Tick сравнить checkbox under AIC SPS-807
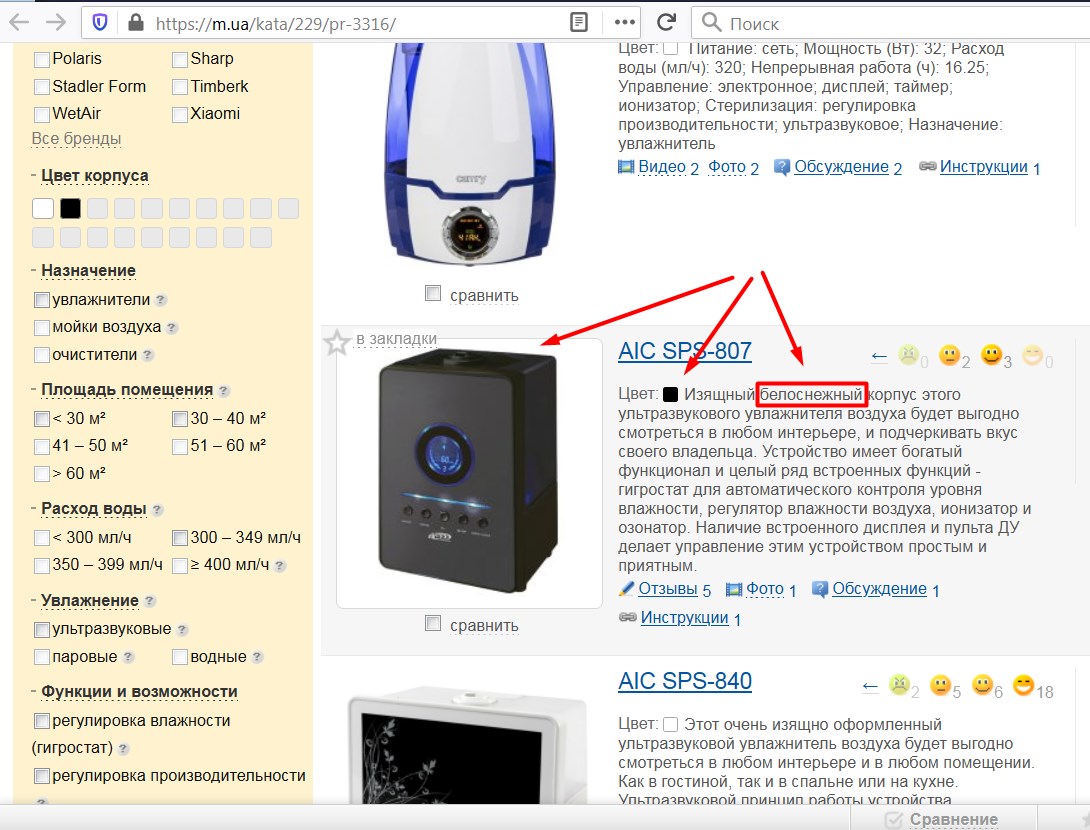Screen dimensions: 1090x830 click(x=433, y=624)
